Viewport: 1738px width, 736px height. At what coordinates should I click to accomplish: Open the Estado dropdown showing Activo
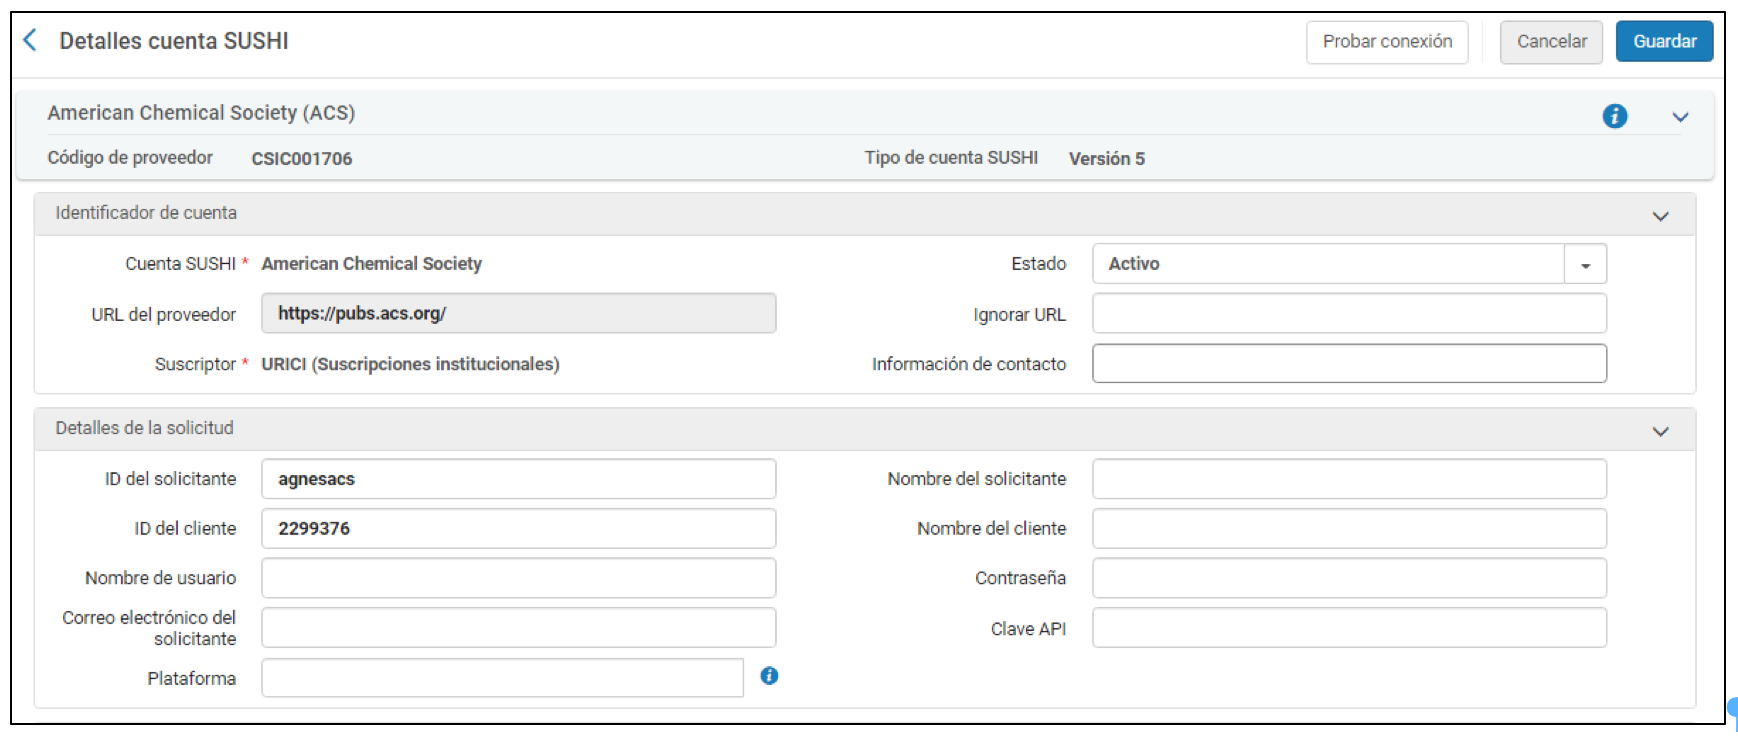pos(1585,264)
